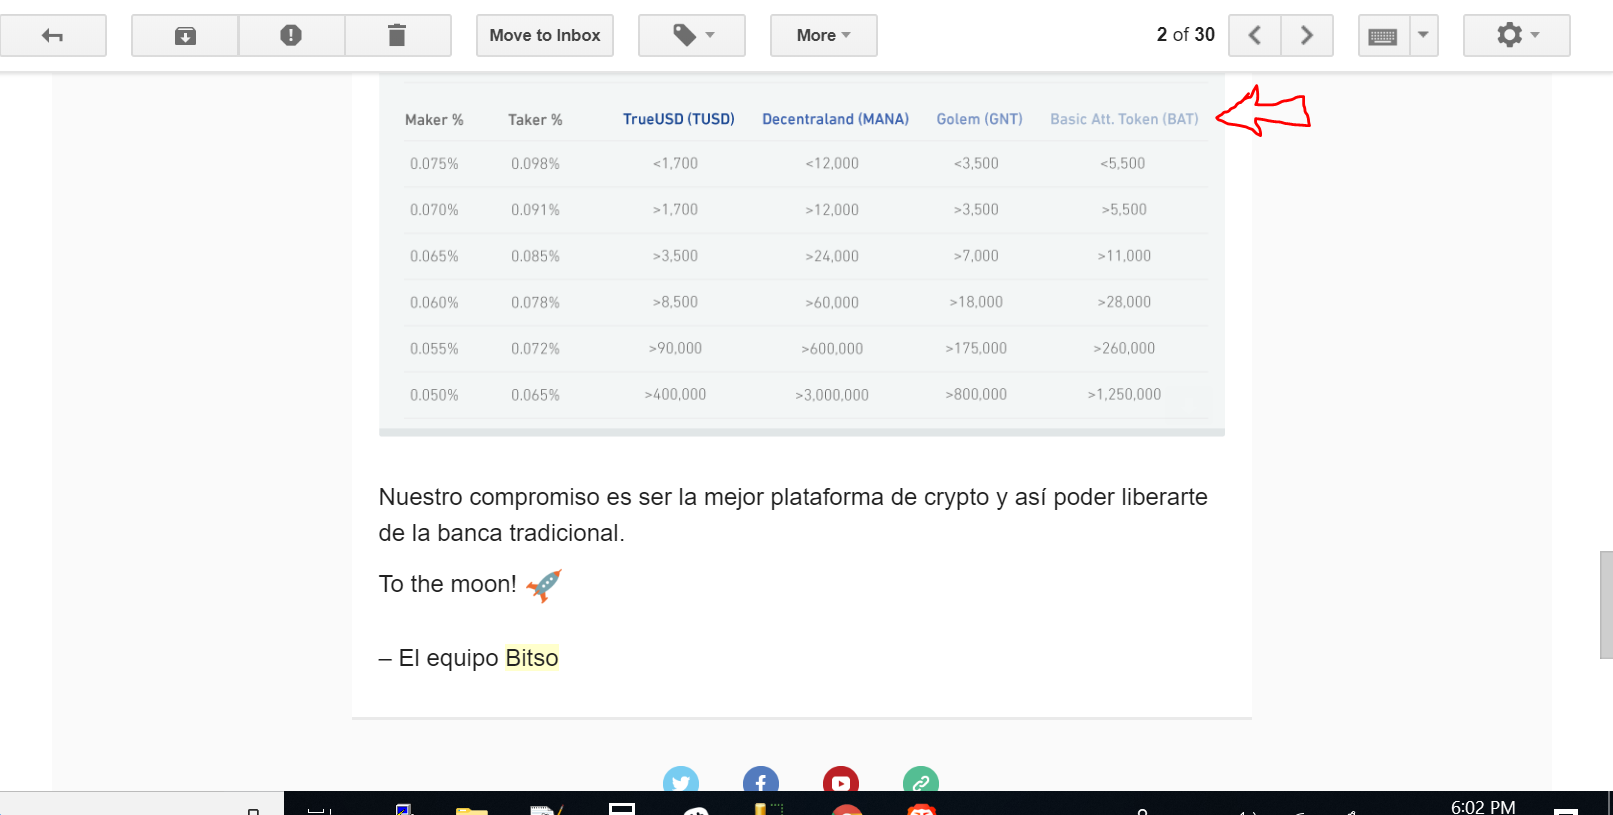
Task: Select the '0.075%' maker fee cell
Action: [434, 164]
